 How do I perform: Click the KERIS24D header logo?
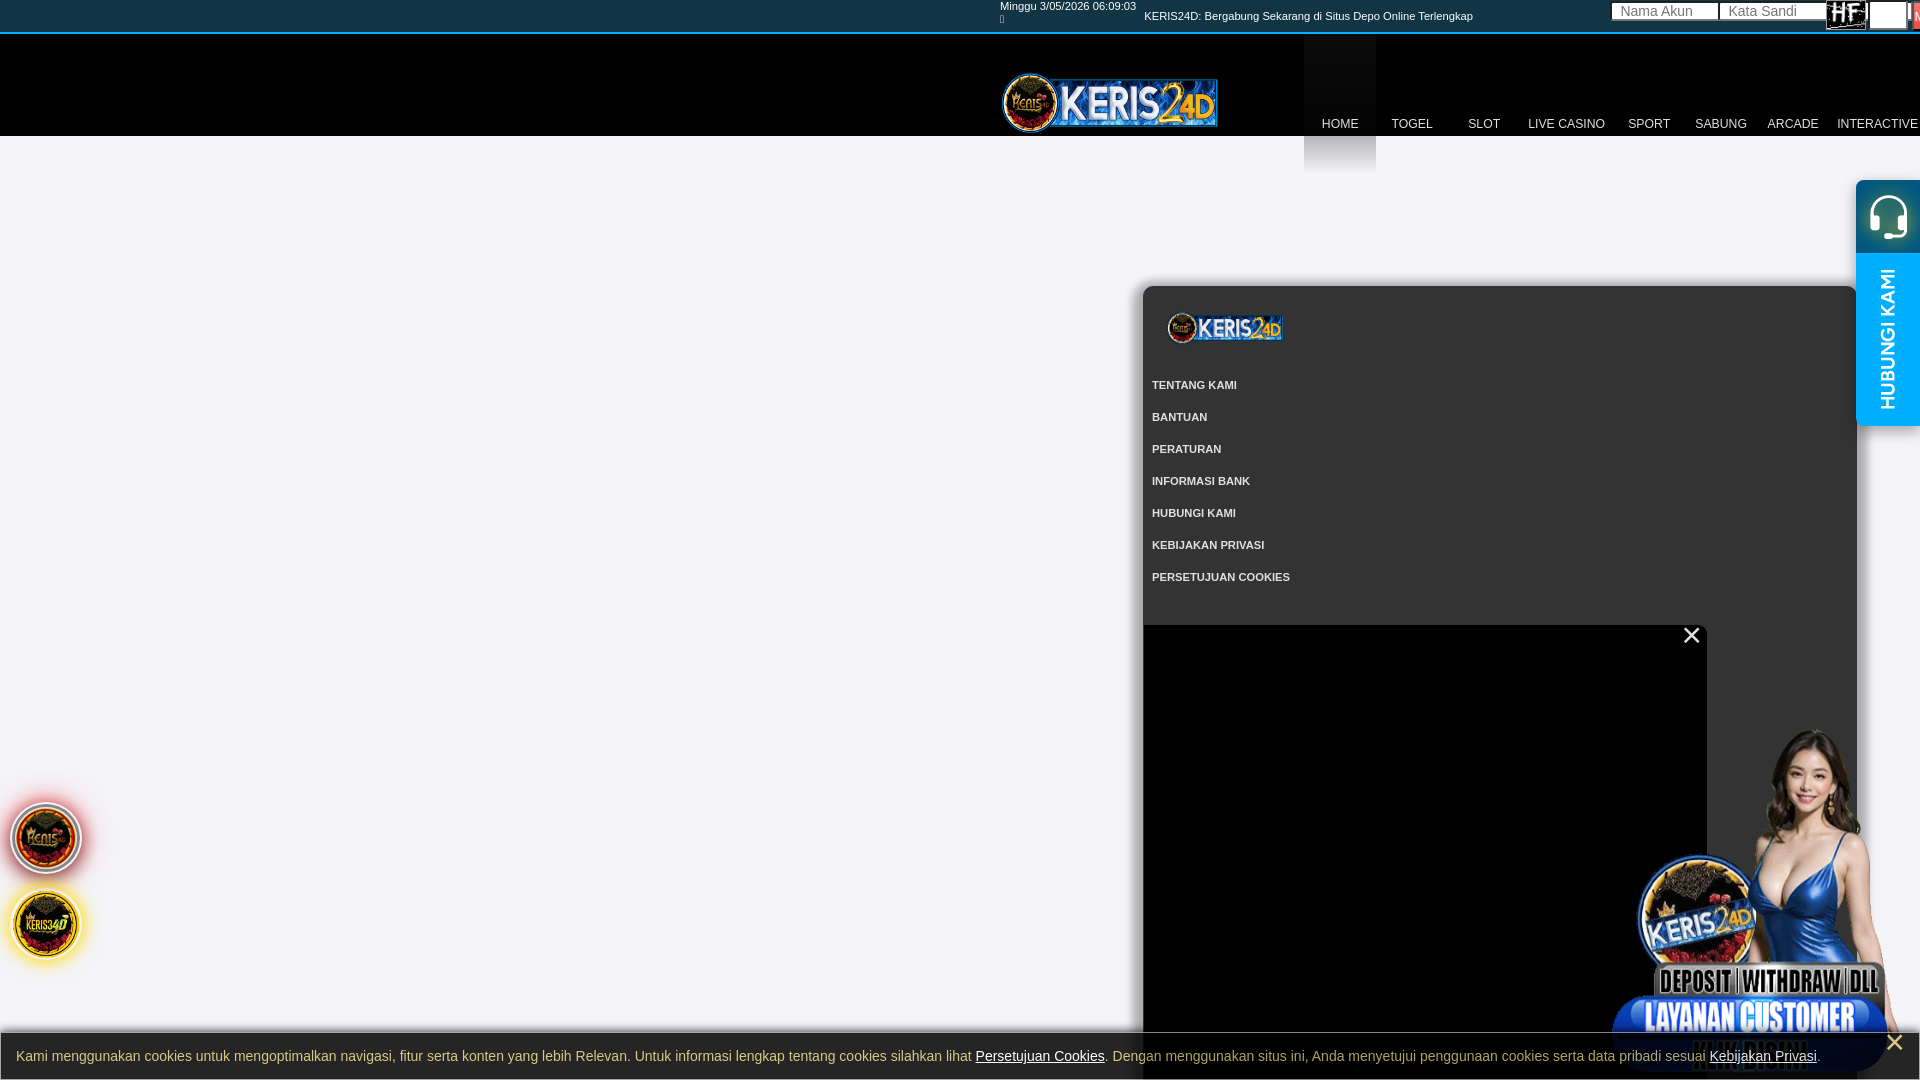[1110, 102]
